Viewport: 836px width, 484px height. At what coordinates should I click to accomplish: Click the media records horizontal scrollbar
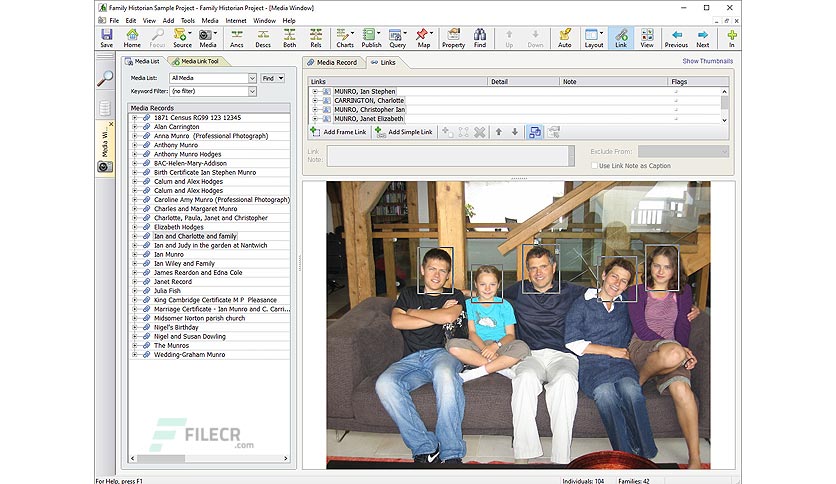209,458
